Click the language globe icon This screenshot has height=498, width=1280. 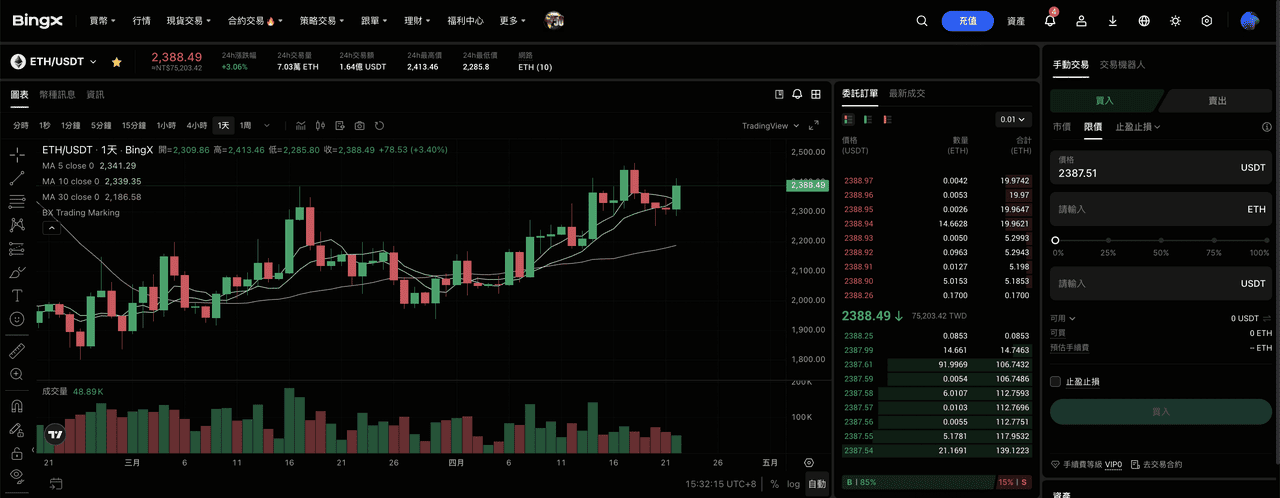(1144, 21)
